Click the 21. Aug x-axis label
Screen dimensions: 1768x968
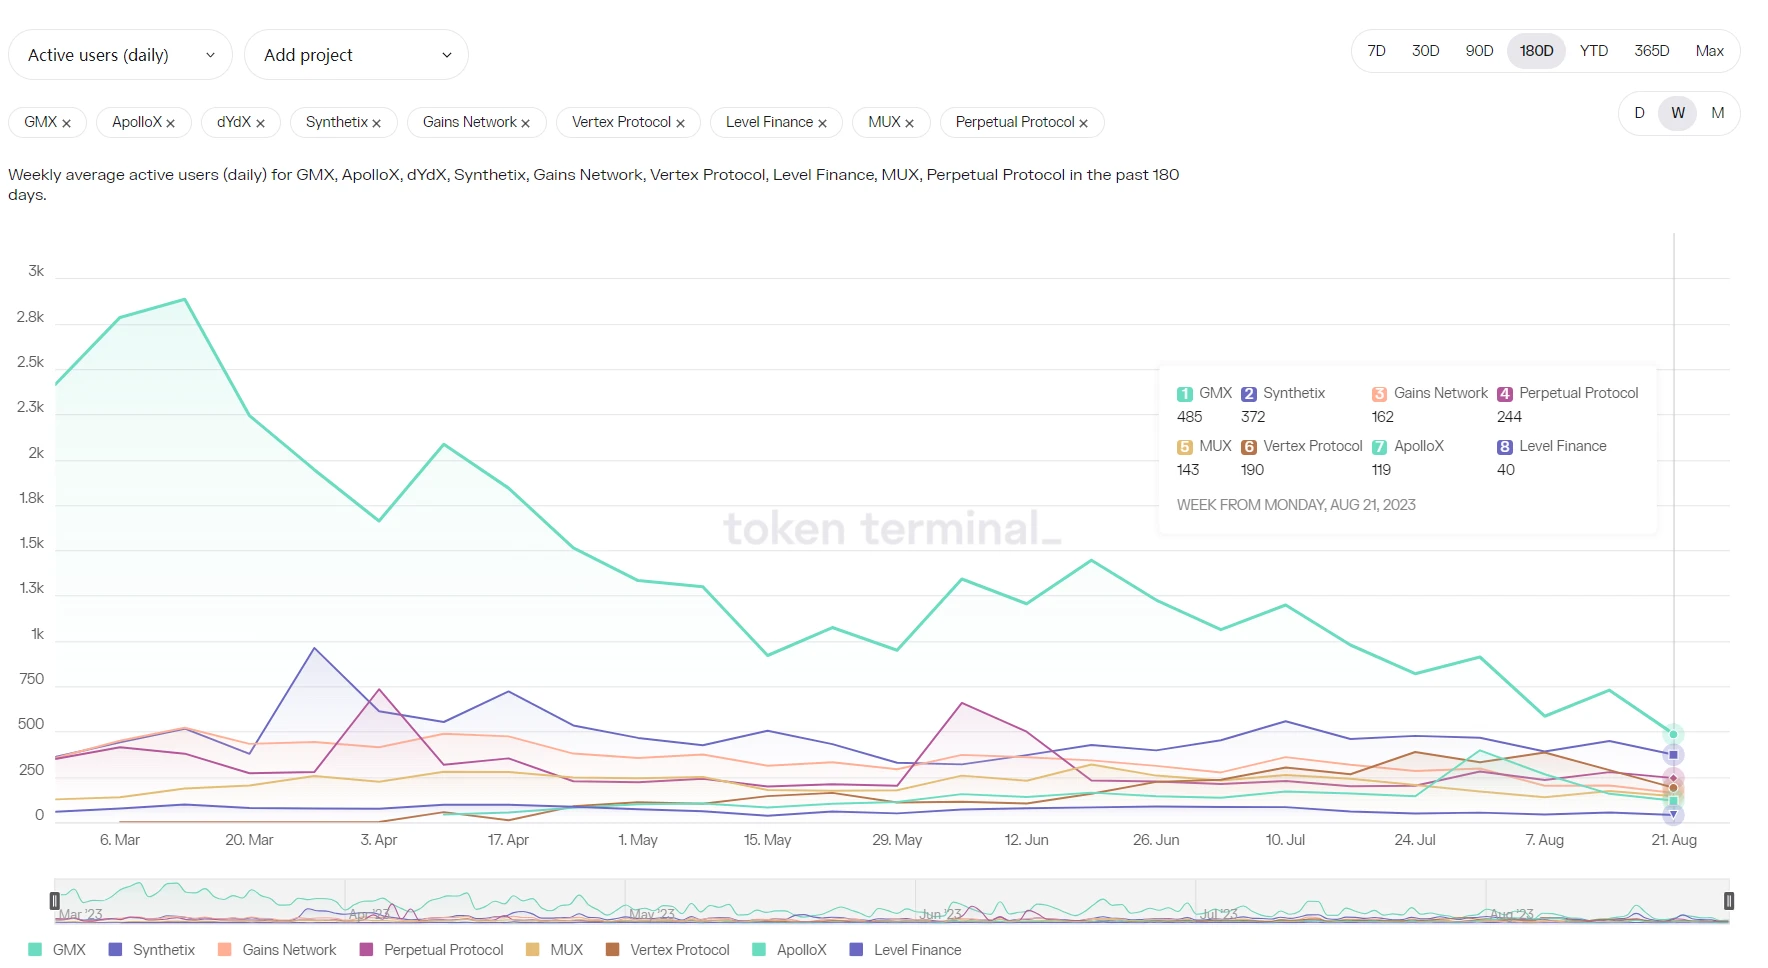tap(1674, 840)
